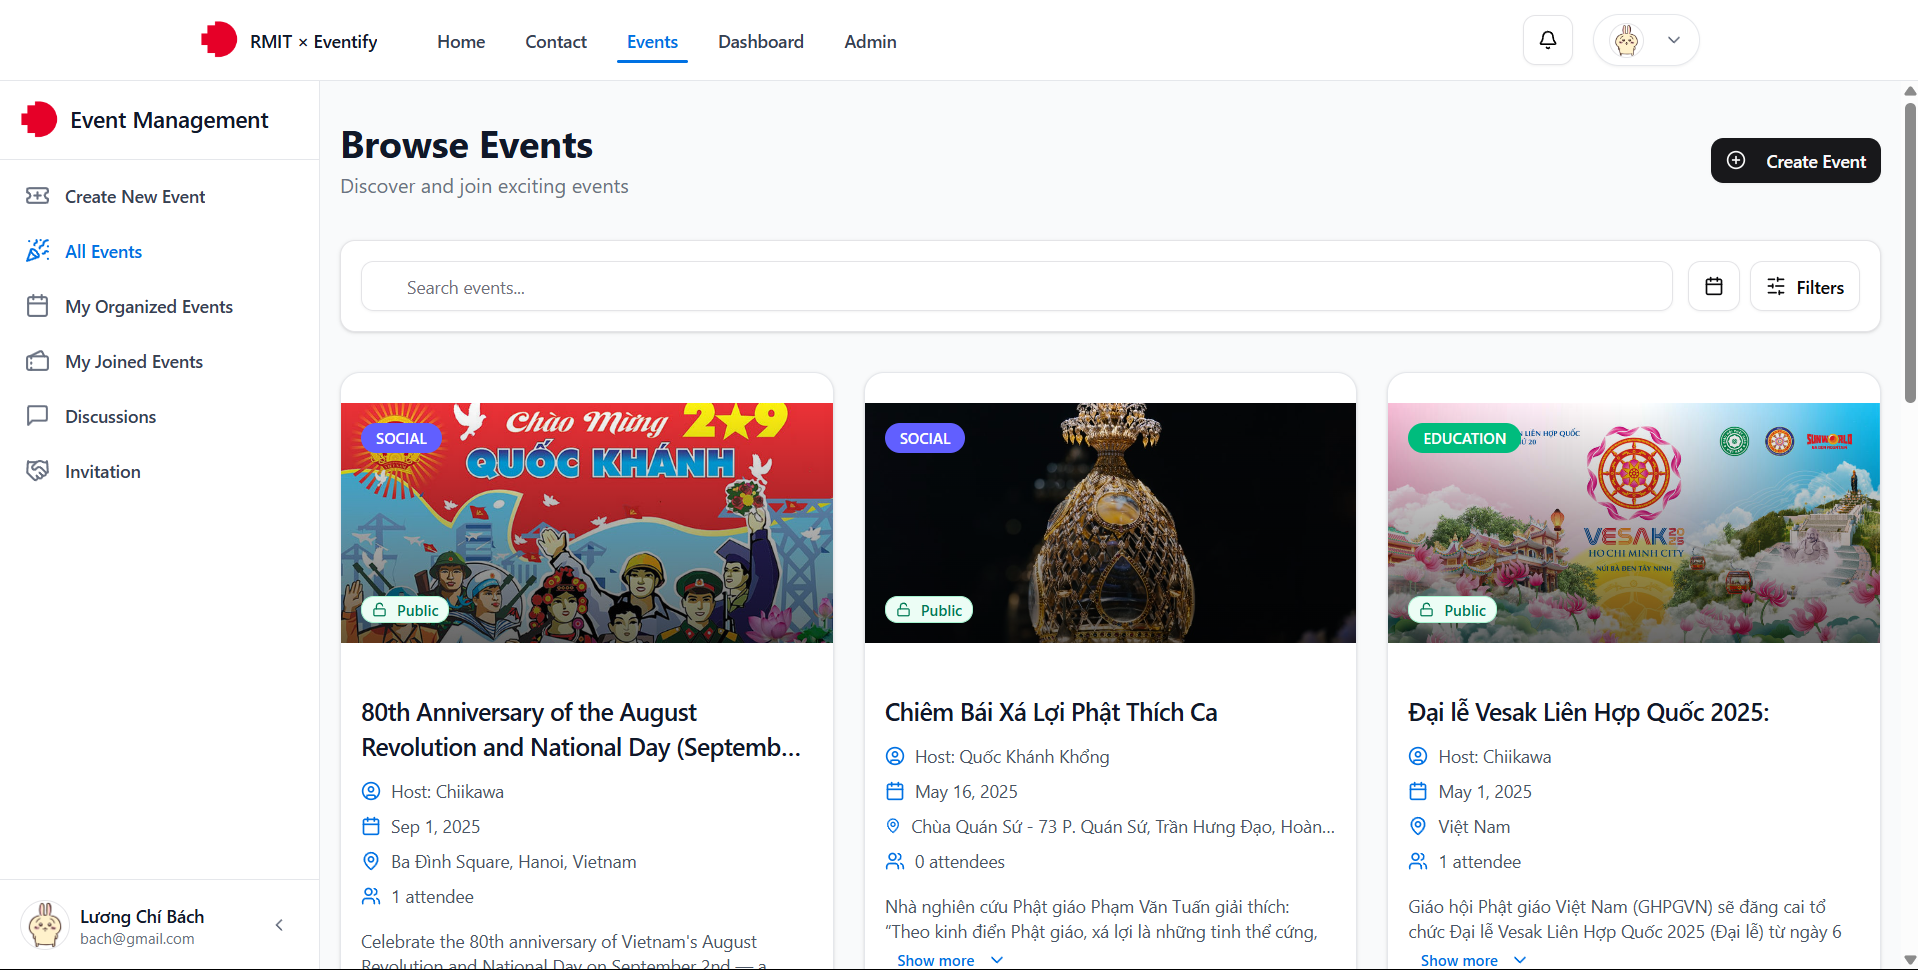This screenshot has width=1918, height=970.
Task: Expand Show more on Vesak event
Action: (x=1472, y=960)
